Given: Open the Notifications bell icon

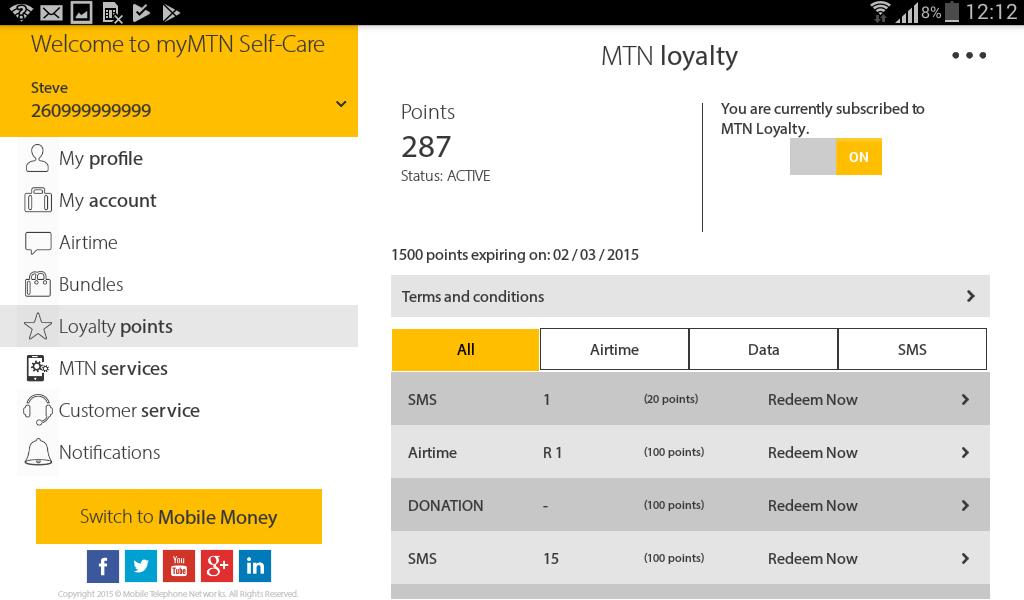Looking at the screenshot, I should click(x=38, y=452).
